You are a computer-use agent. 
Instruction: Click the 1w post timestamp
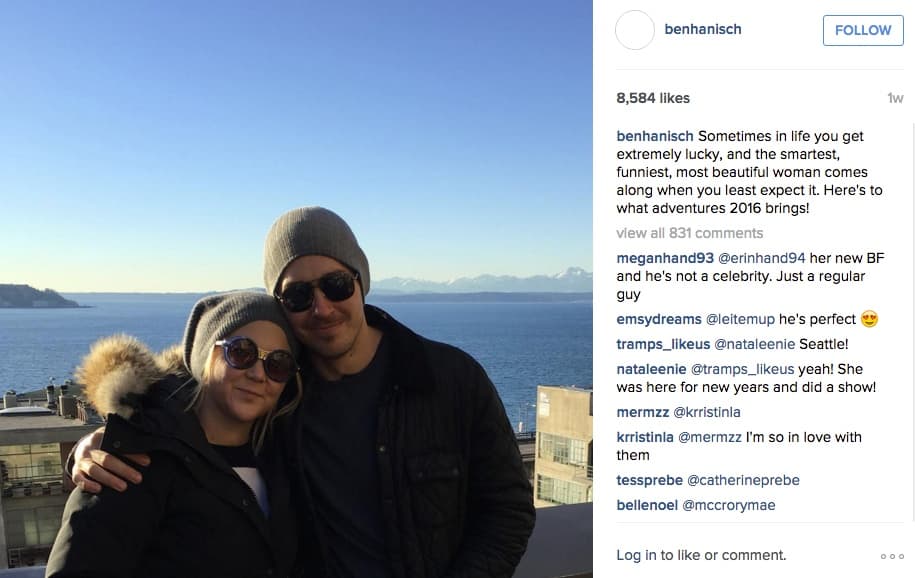coord(895,99)
